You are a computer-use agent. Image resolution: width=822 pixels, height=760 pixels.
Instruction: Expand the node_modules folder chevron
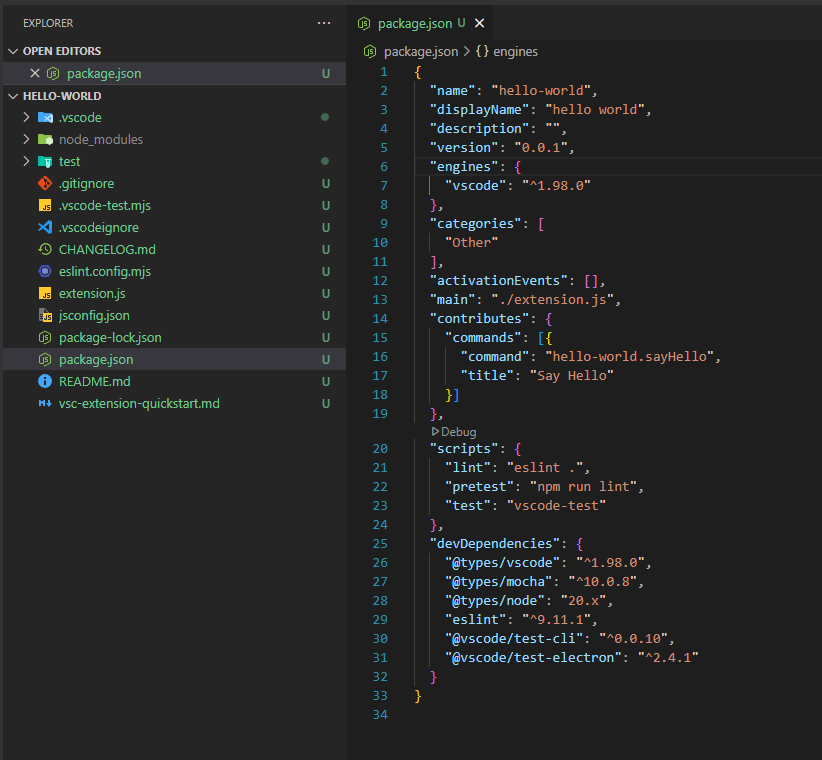coord(26,139)
